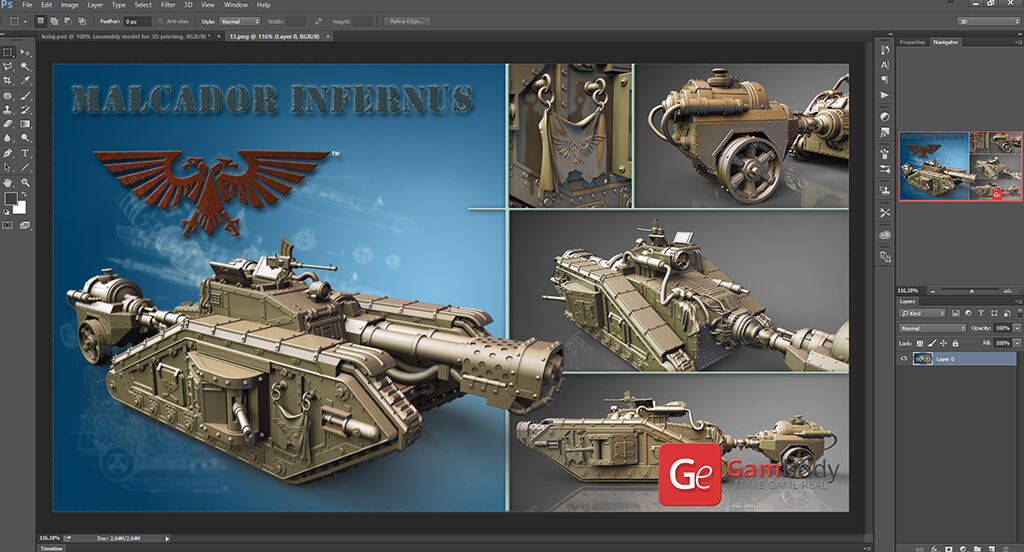Image resolution: width=1024 pixels, height=552 pixels.
Task: Select the Horizontal Type tool
Action: (26, 154)
